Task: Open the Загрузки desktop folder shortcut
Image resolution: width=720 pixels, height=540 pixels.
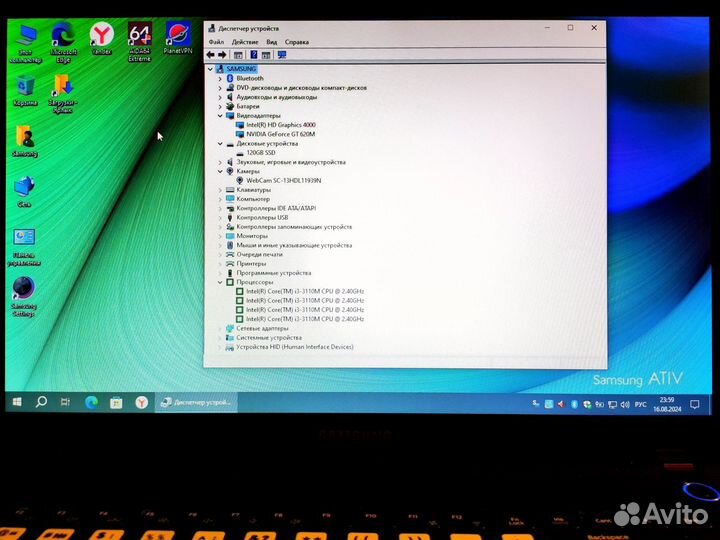Action: [x=63, y=94]
